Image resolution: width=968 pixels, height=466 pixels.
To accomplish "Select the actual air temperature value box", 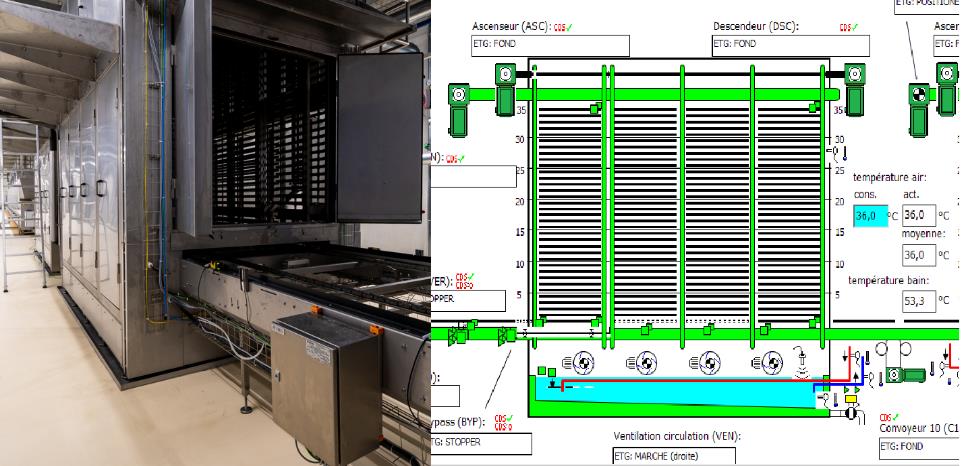I will [x=916, y=215].
